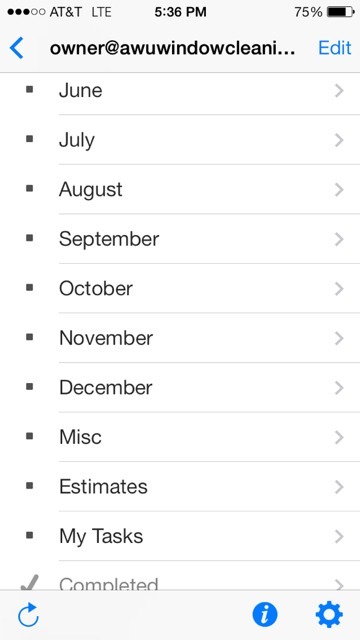Tap the battery indicator in status bar
This screenshot has width=360, height=640.
click(341, 12)
